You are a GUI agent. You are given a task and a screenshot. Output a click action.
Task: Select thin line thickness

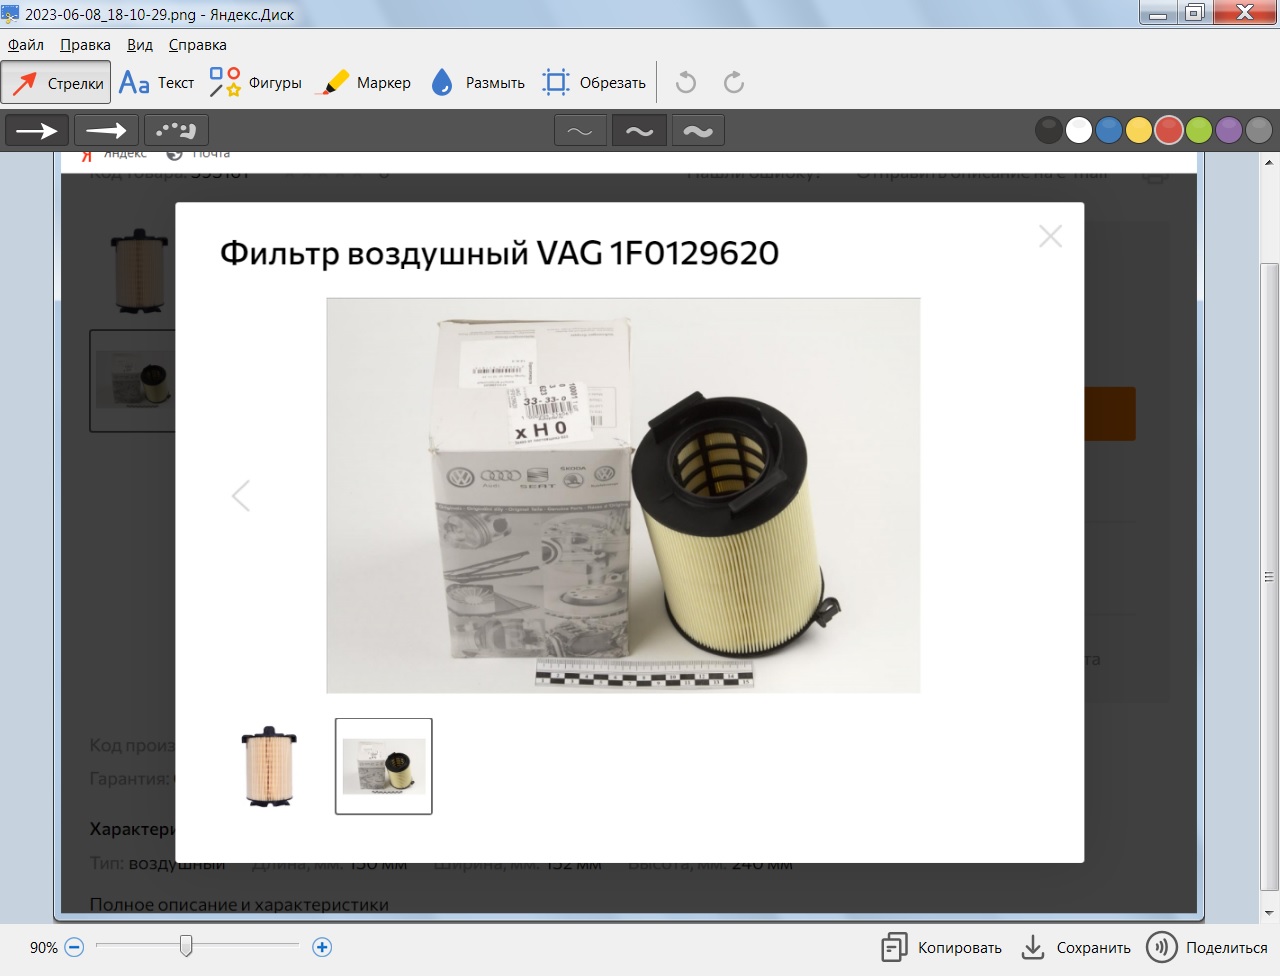click(580, 131)
